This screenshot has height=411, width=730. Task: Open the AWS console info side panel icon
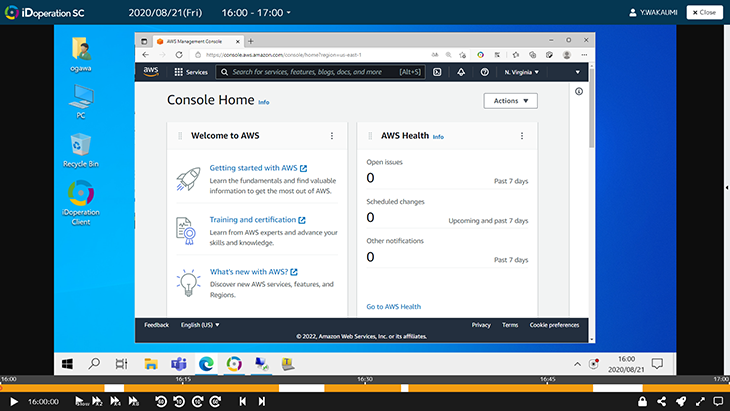pos(579,92)
